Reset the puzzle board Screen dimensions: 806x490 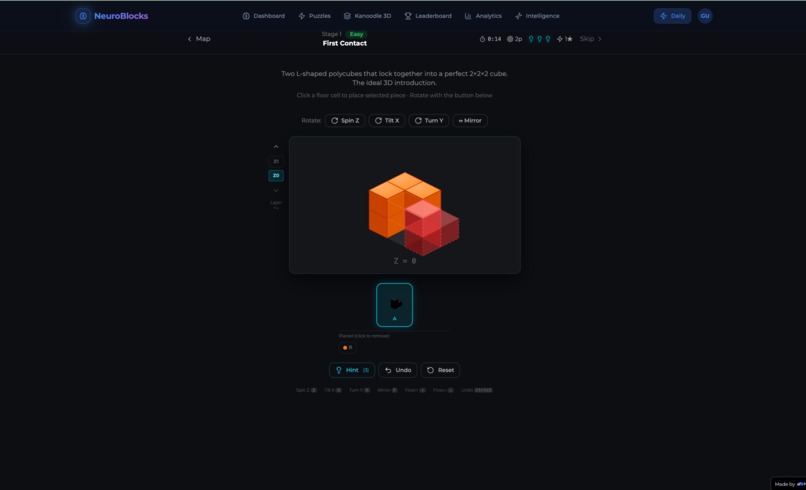pos(440,370)
